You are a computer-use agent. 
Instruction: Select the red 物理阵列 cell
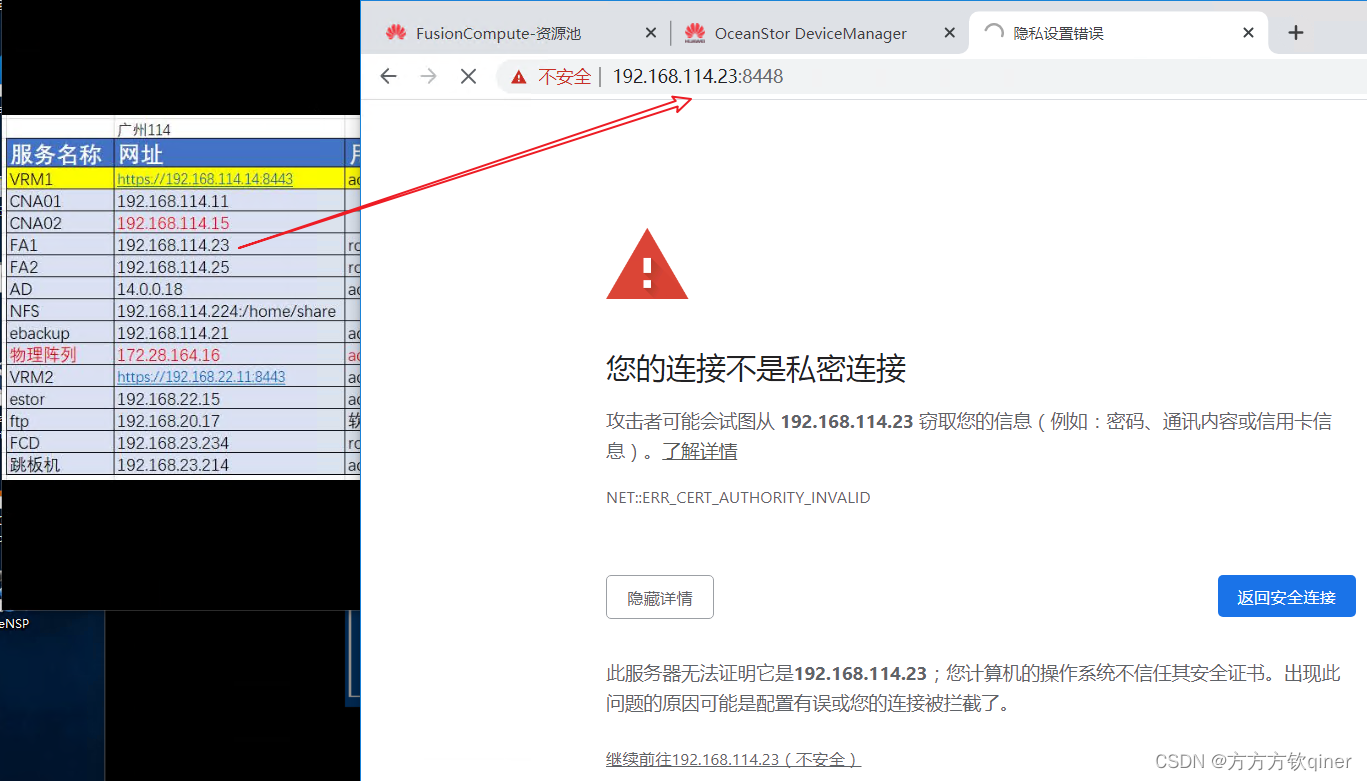(59, 355)
